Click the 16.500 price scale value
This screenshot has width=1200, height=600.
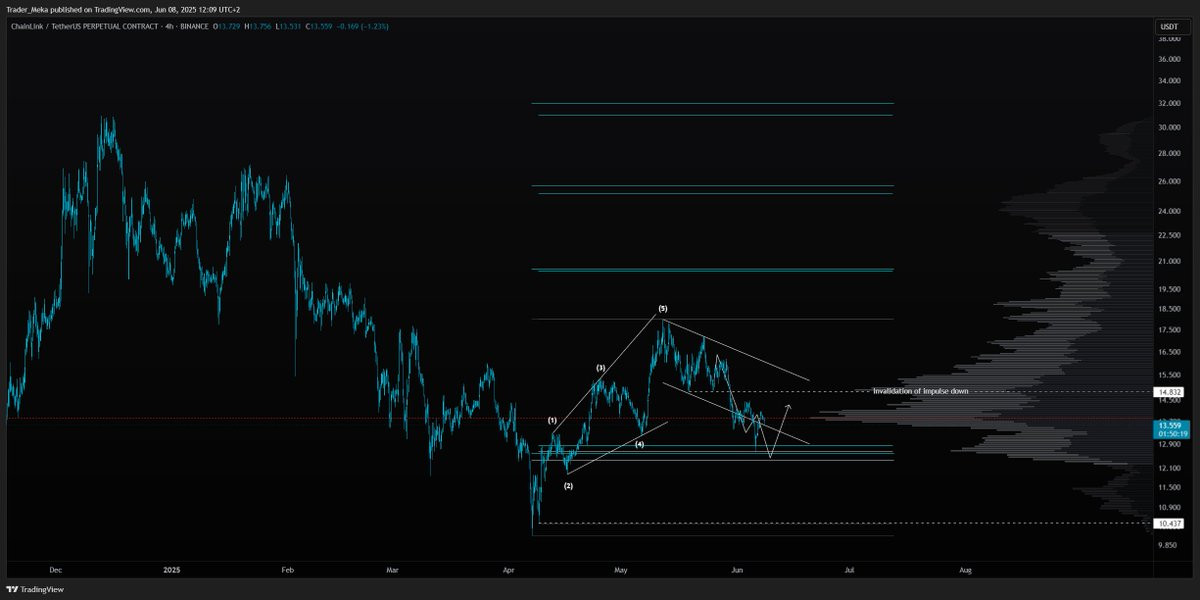[1169, 351]
